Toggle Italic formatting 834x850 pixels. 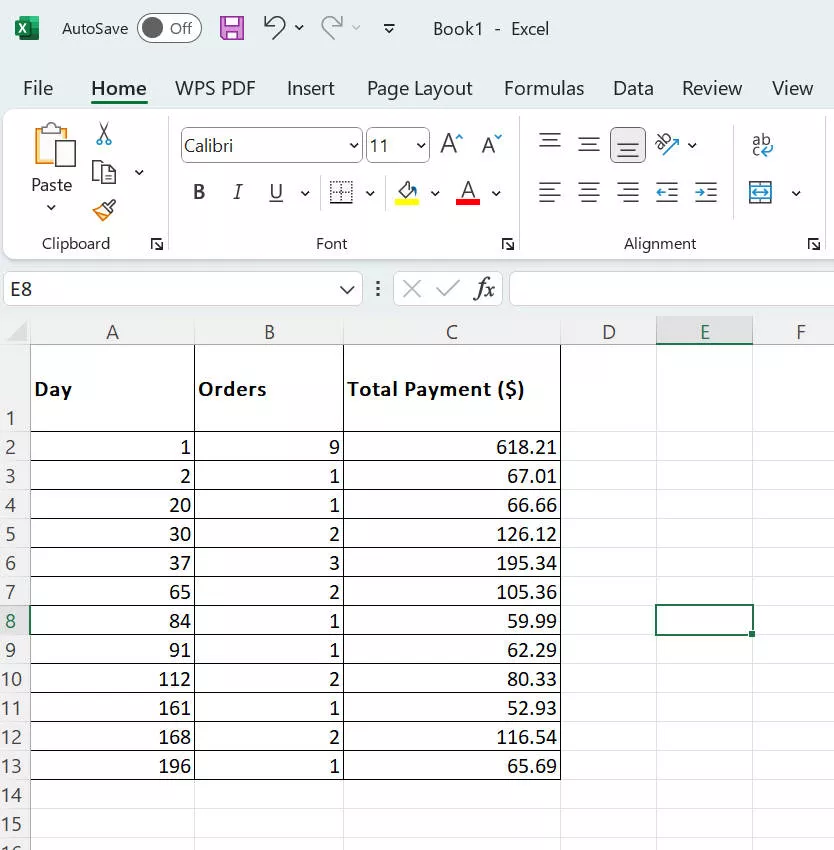click(x=237, y=192)
